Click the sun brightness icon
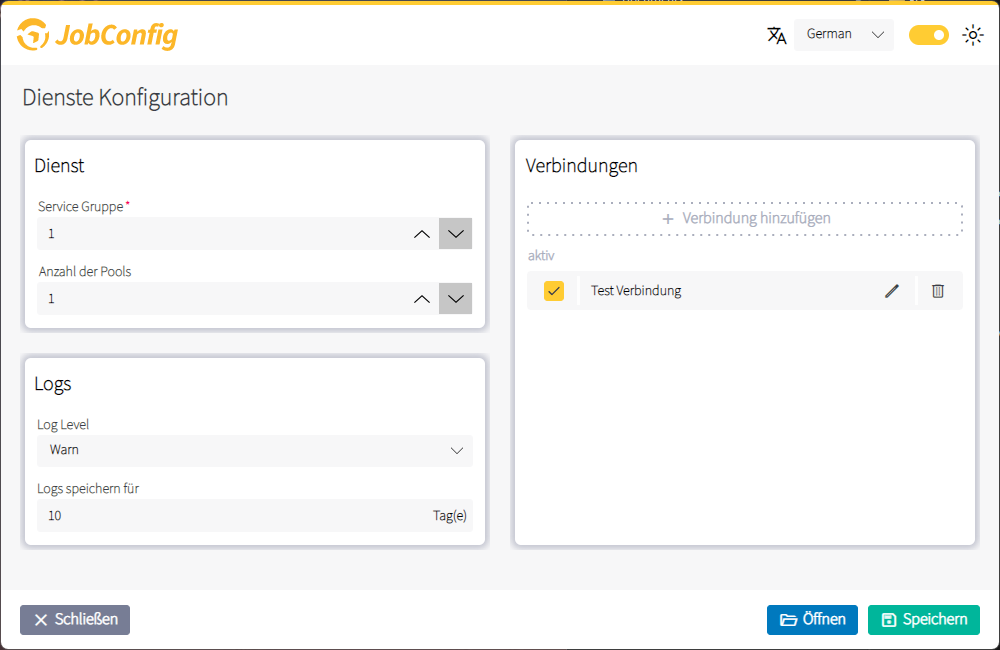 pyautogui.click(x=973, y=35)
